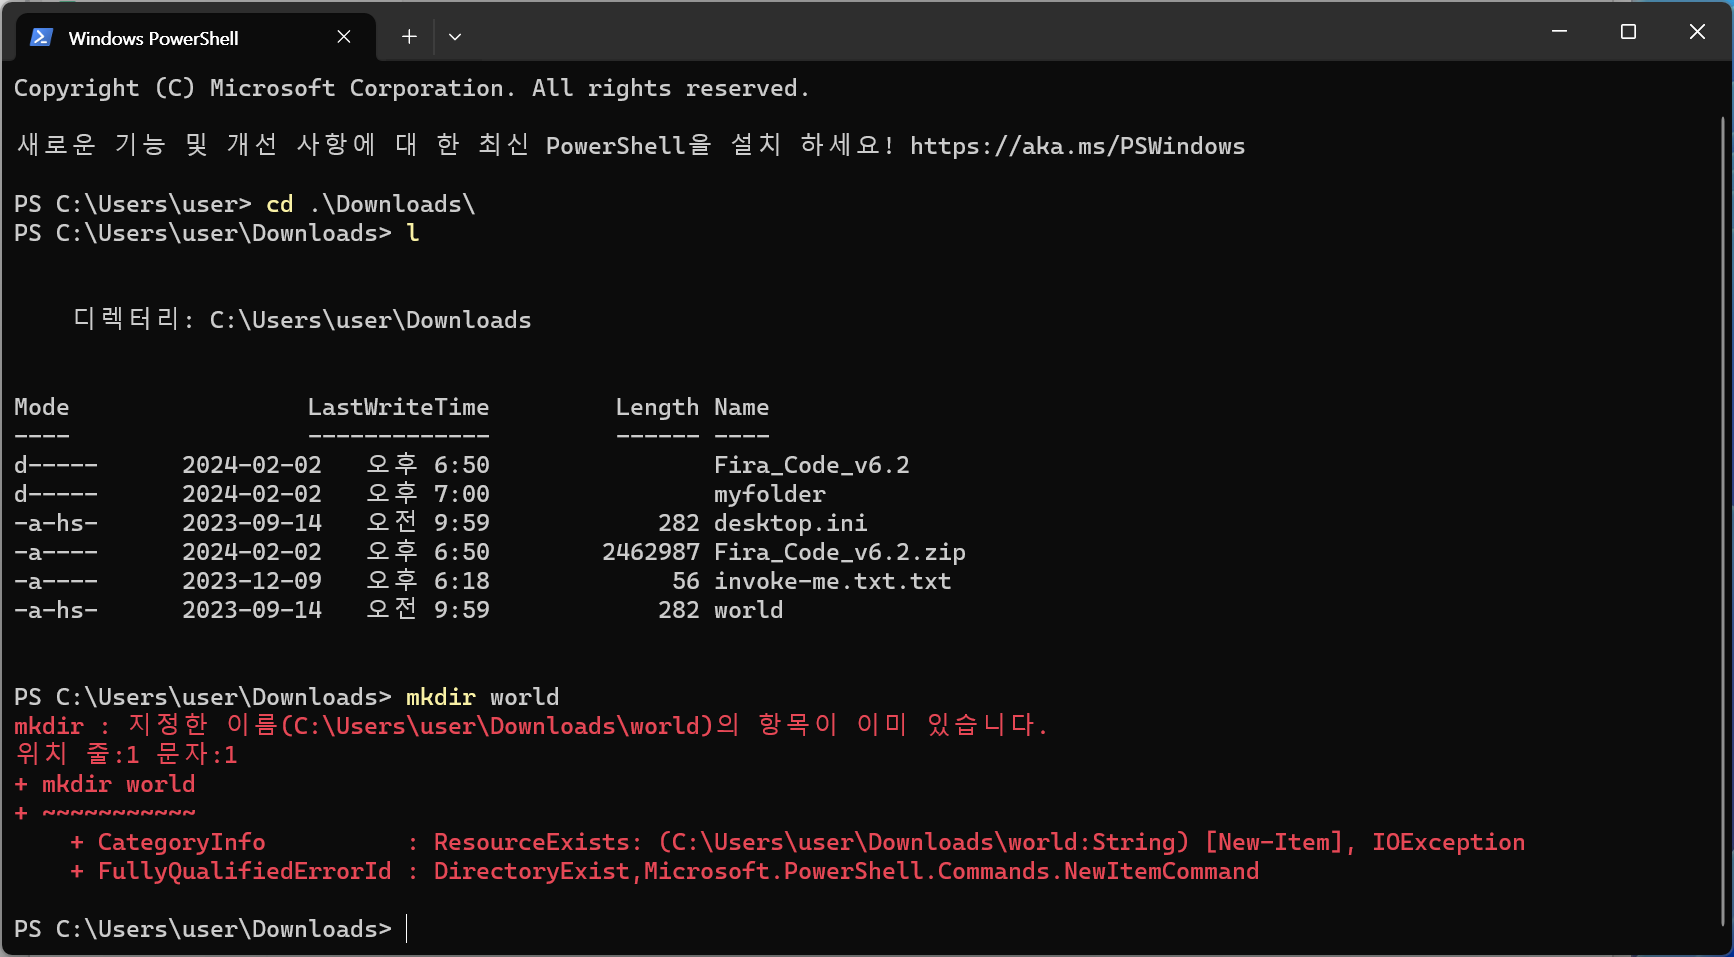1734x957 pixels.
Task: Open the https://aka.ms/PSWindows link
Action: [1077, 146]
